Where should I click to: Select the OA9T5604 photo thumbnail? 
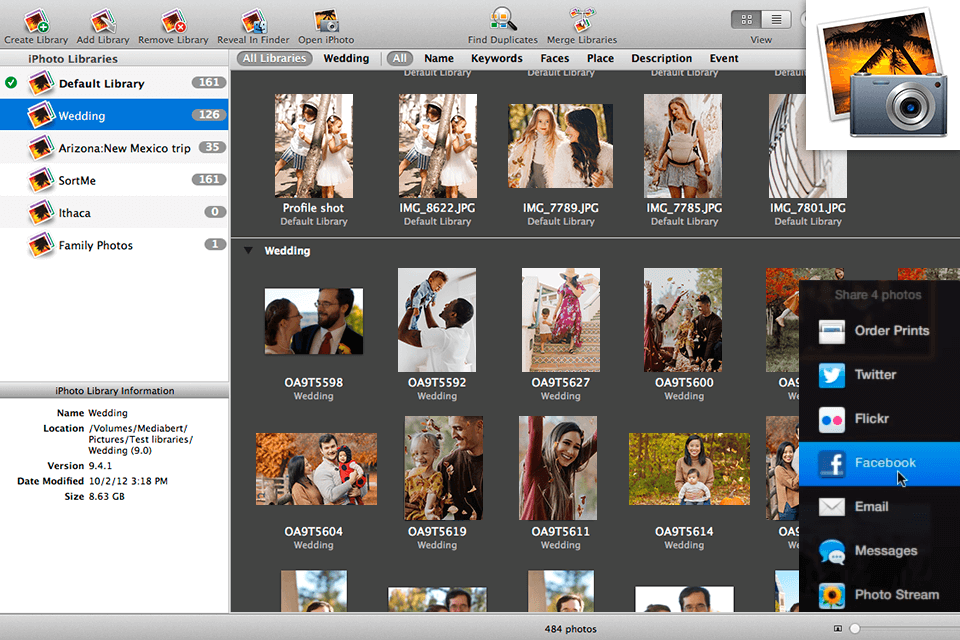click(x=317, y=469)
